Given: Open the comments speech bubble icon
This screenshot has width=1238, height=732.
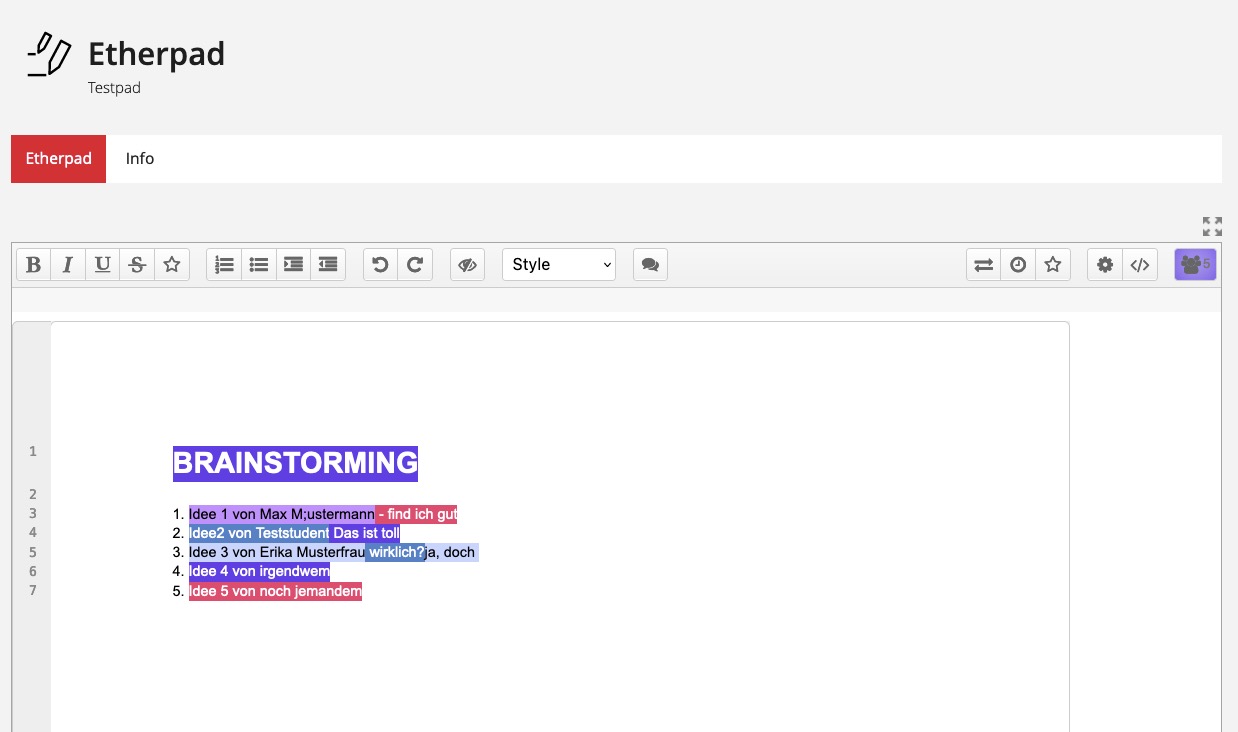Looking at the screenshot, I should click(650, 265).
